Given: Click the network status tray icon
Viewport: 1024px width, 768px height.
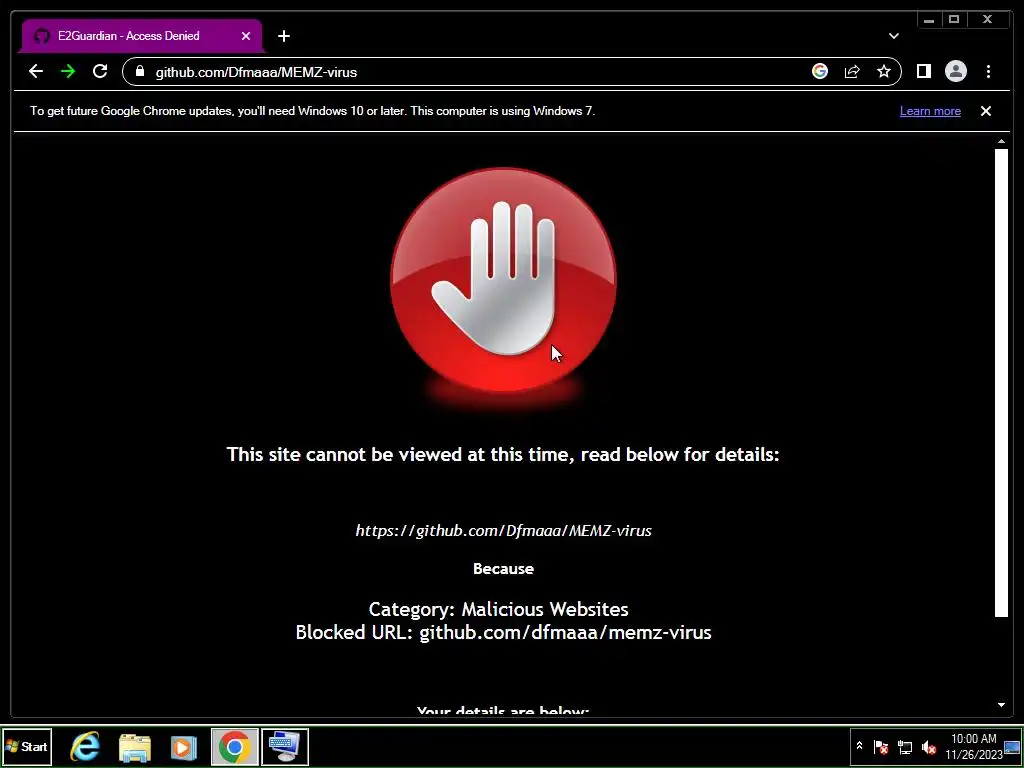Looking at the screenshot, I should [904, 746].
